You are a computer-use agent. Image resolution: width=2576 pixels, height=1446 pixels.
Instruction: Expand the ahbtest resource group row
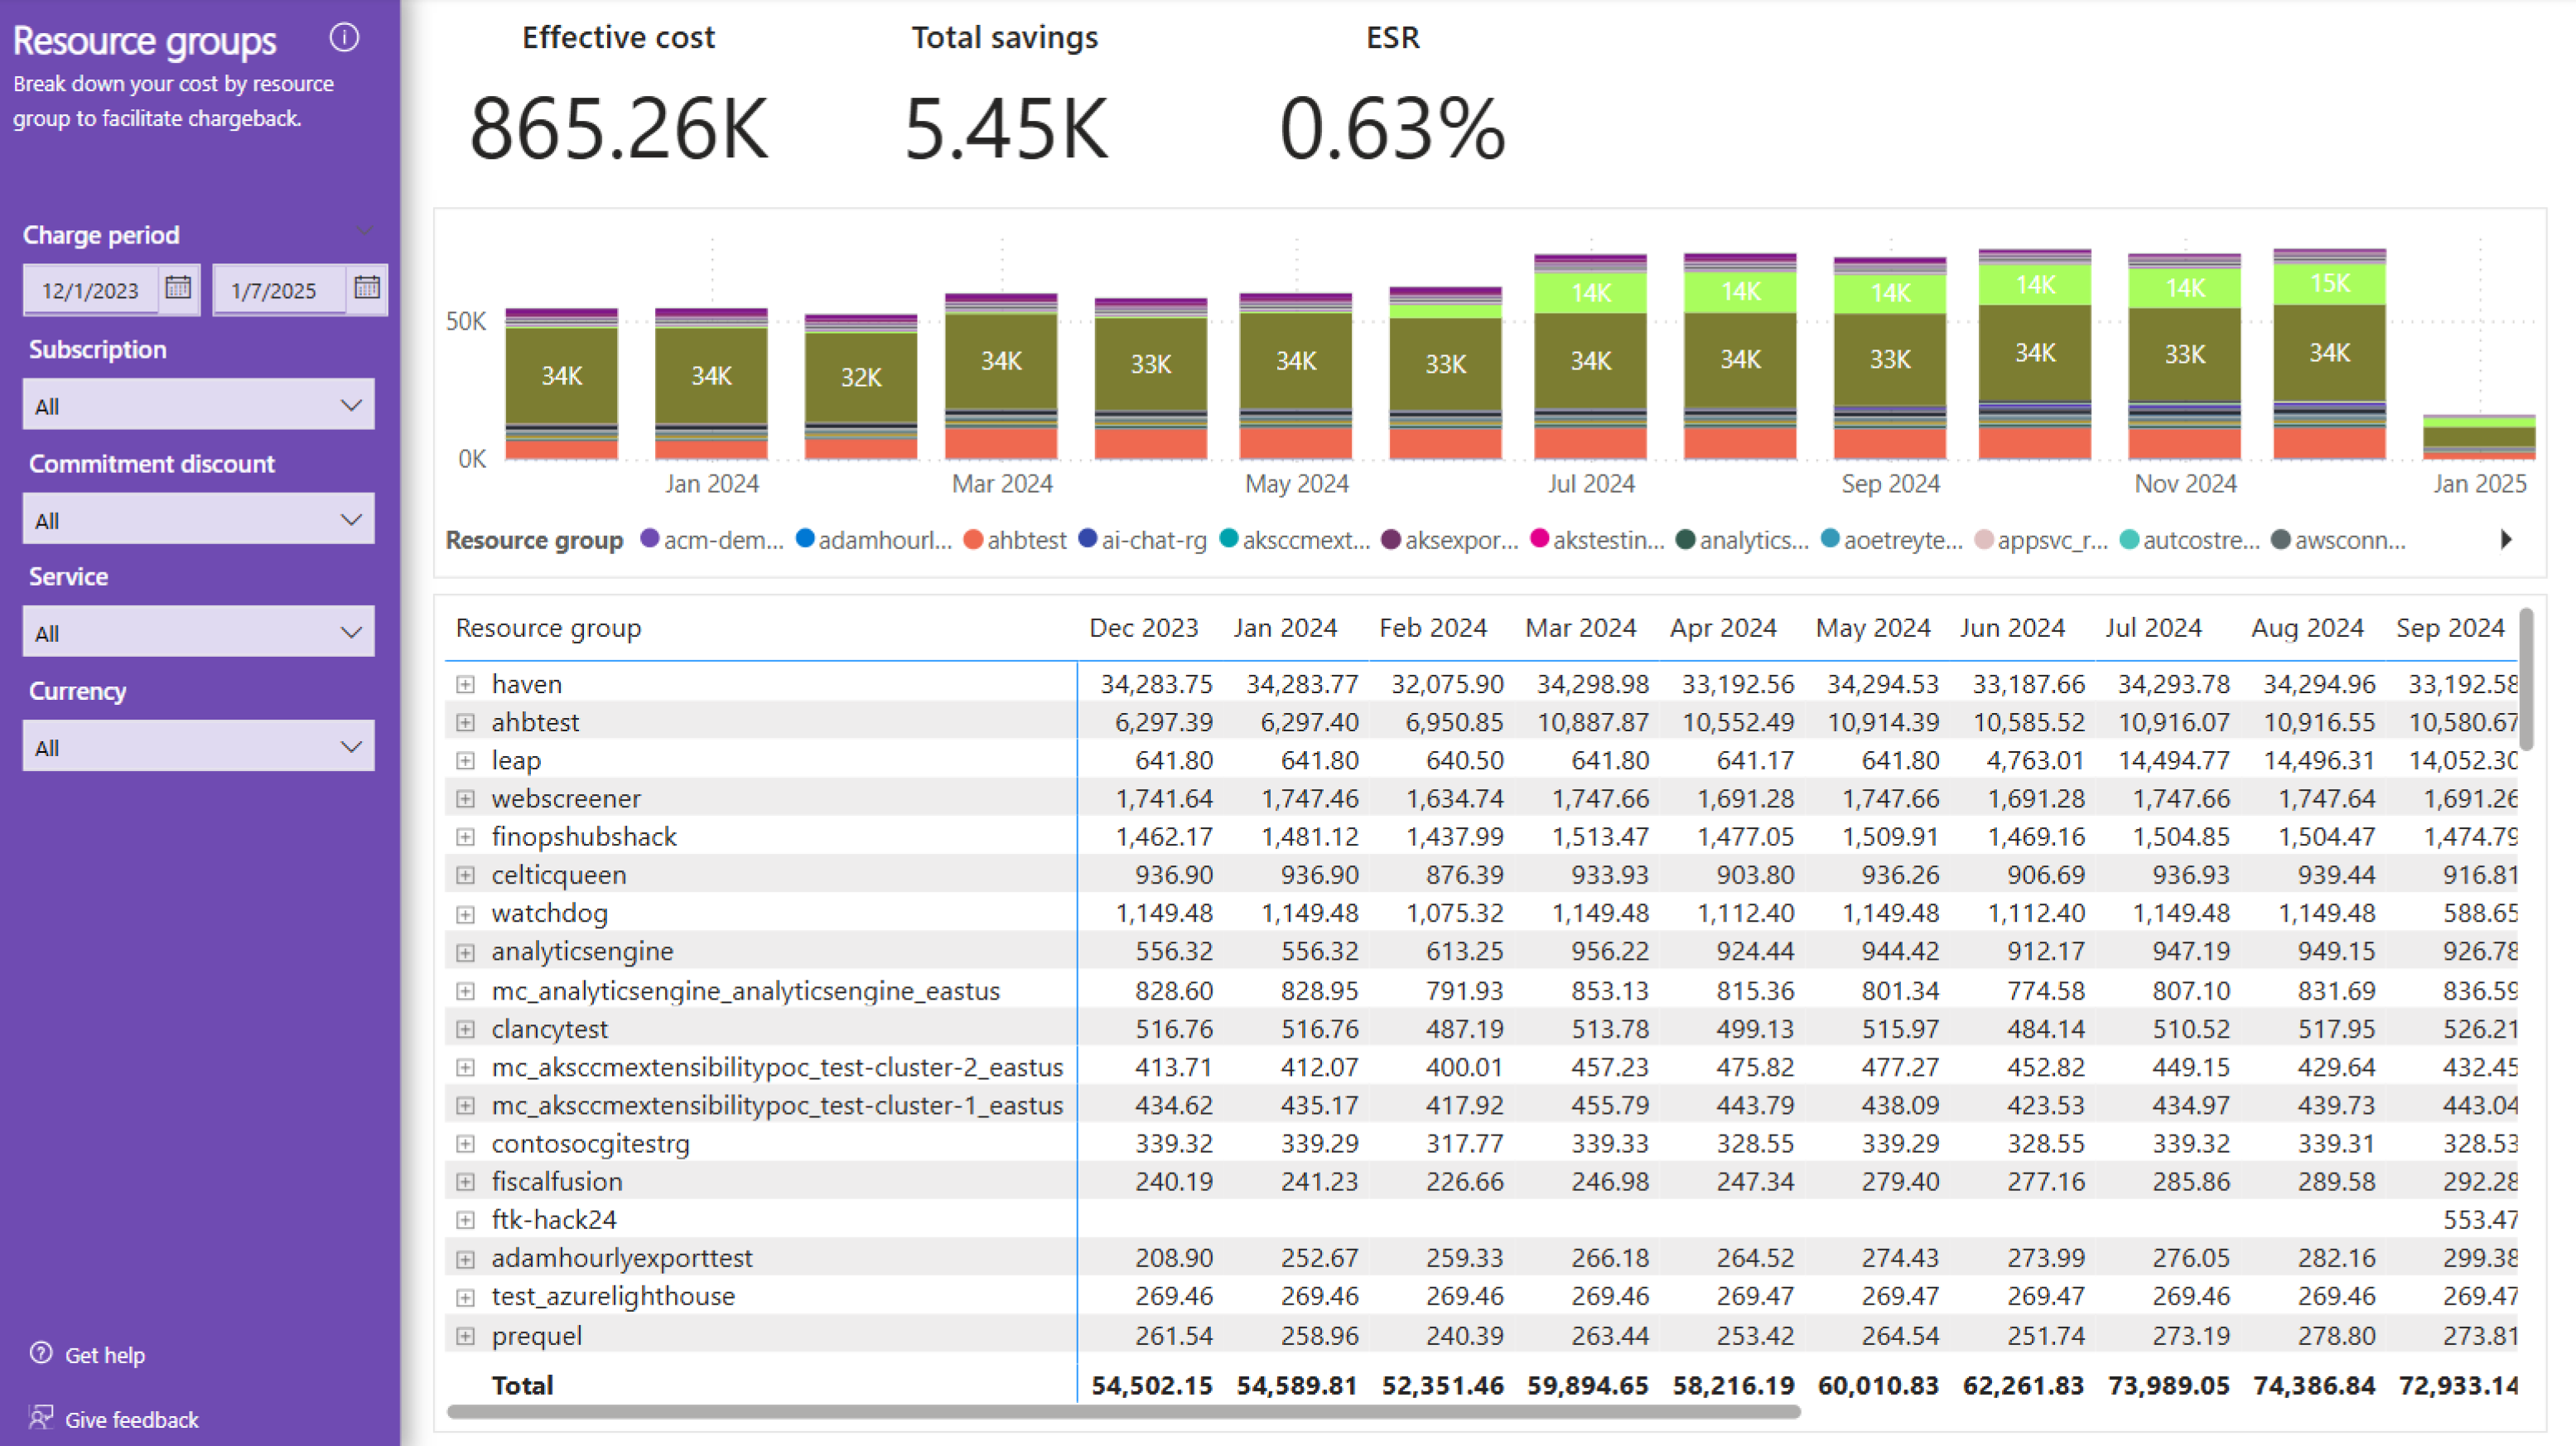point(465,722)
